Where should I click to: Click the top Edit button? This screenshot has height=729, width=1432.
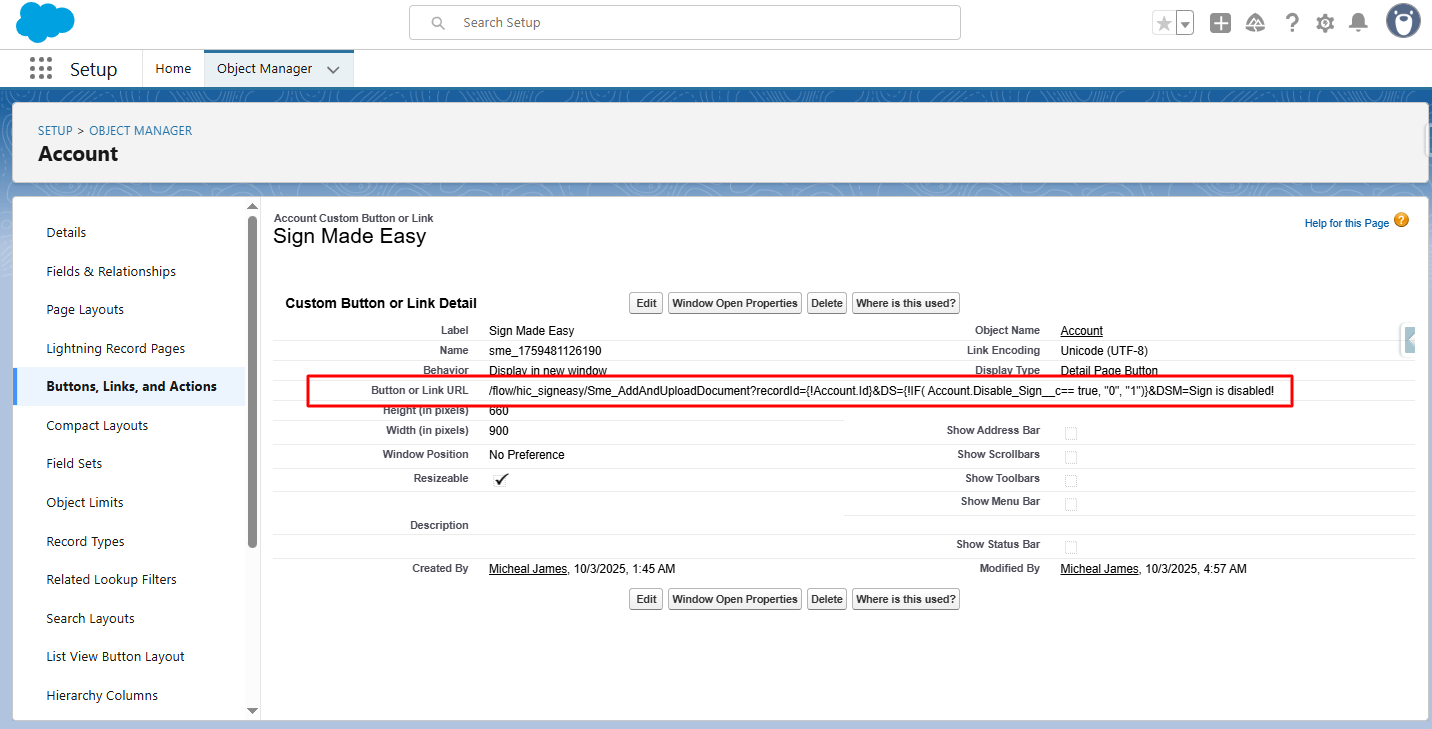coord(646,303)
